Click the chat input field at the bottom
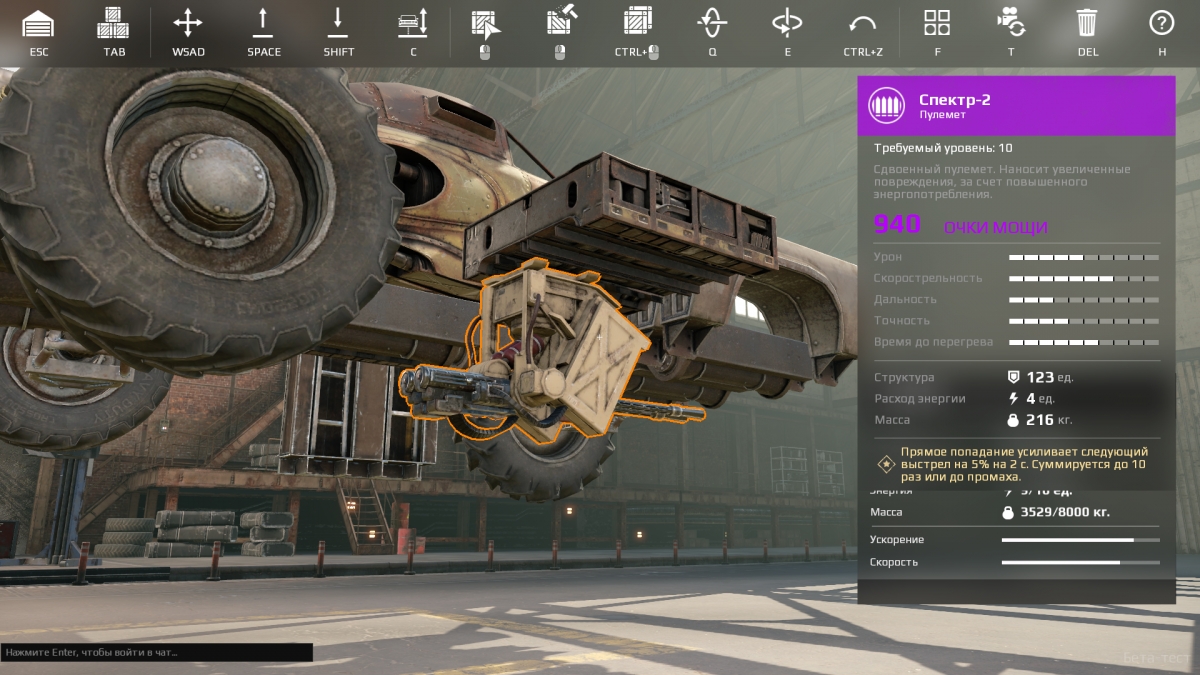This screenshot has width=1200, height=675. click(x=156, y=652)
